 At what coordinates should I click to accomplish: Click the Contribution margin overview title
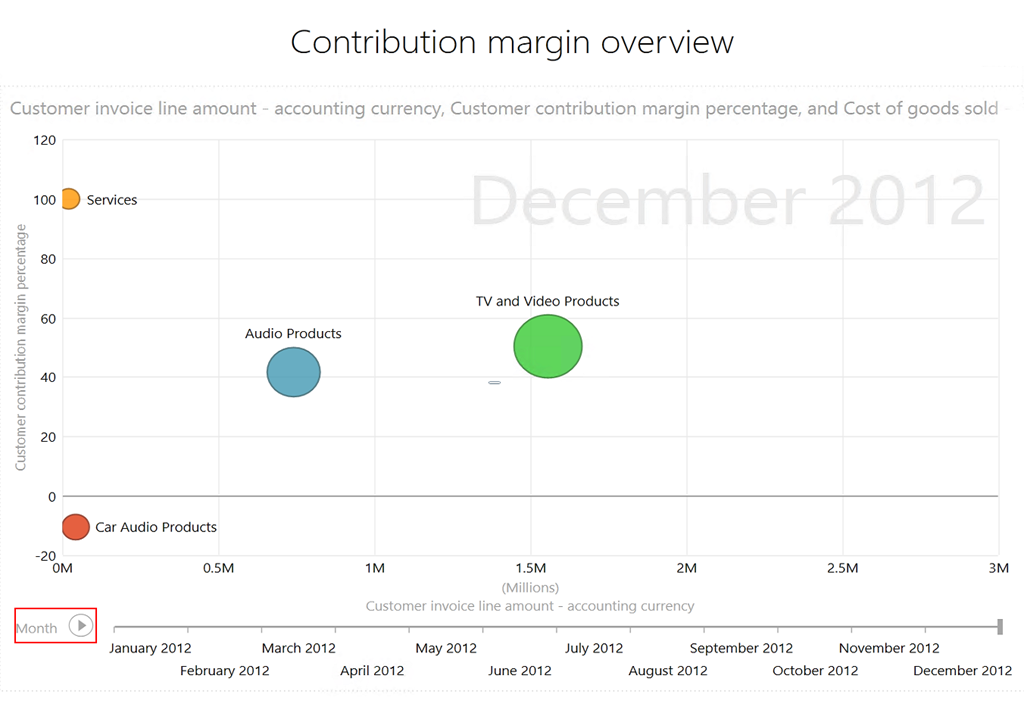tap(512, 42)
